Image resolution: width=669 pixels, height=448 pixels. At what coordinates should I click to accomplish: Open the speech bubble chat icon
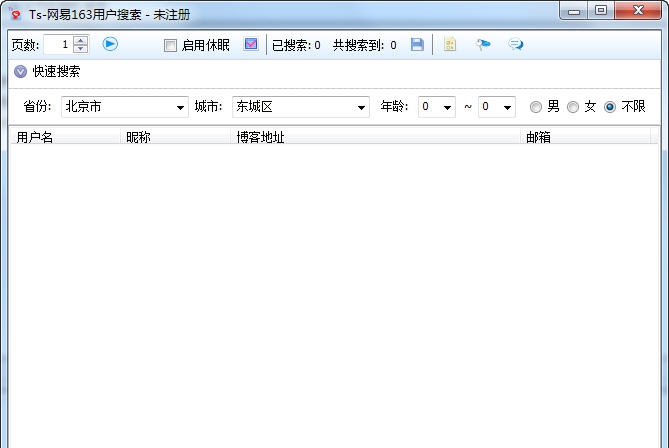click(515, 44)
